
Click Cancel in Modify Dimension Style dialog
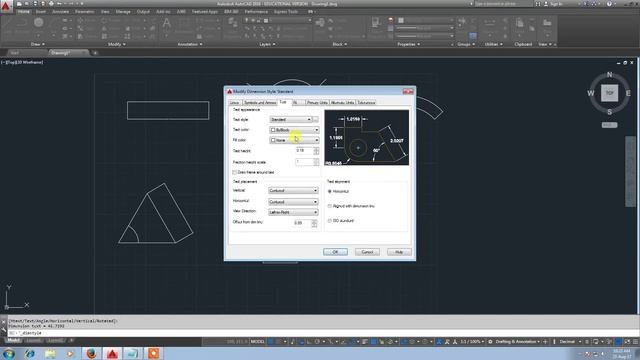click(367, 252)
